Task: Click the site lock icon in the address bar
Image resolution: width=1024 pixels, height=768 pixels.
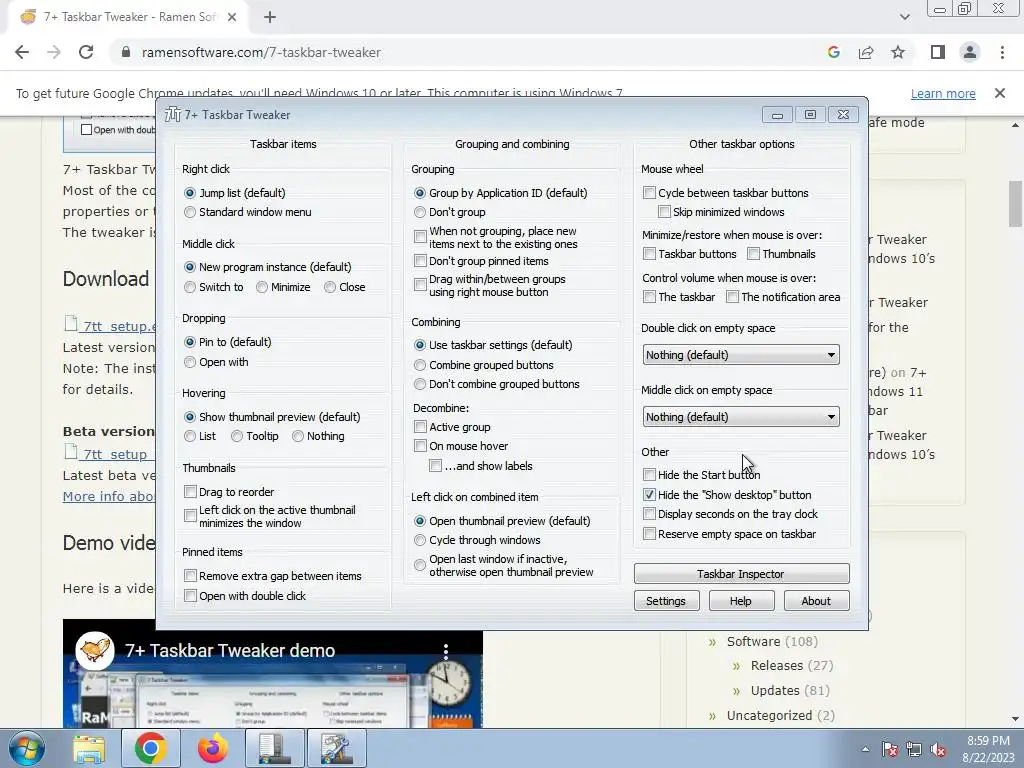Action: point(126,52)
